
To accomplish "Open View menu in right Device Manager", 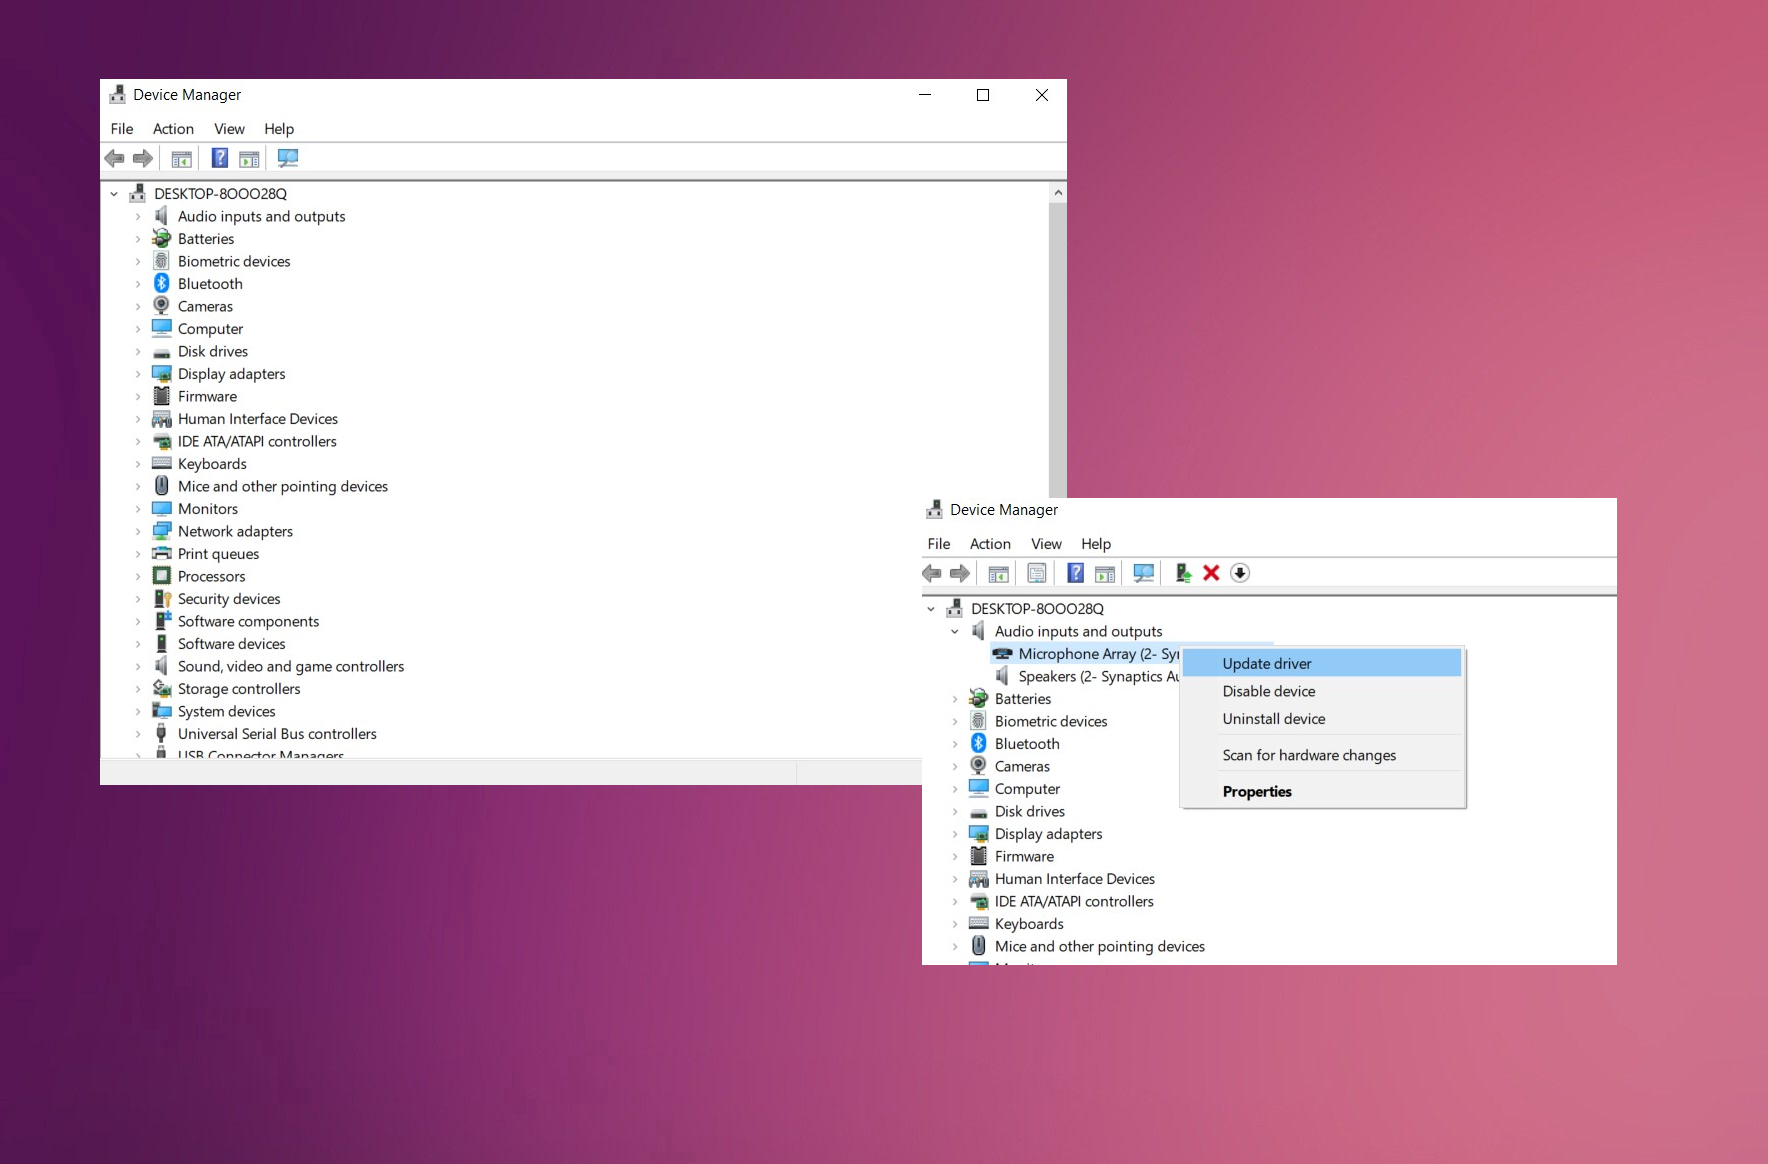I will (x=1046, y=544).
